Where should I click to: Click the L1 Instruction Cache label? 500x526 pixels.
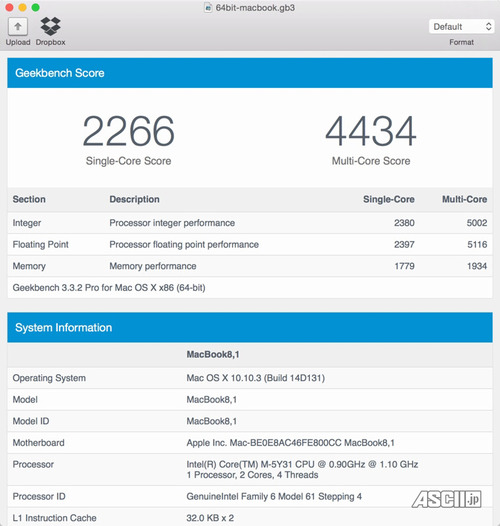tap(54, 518)
